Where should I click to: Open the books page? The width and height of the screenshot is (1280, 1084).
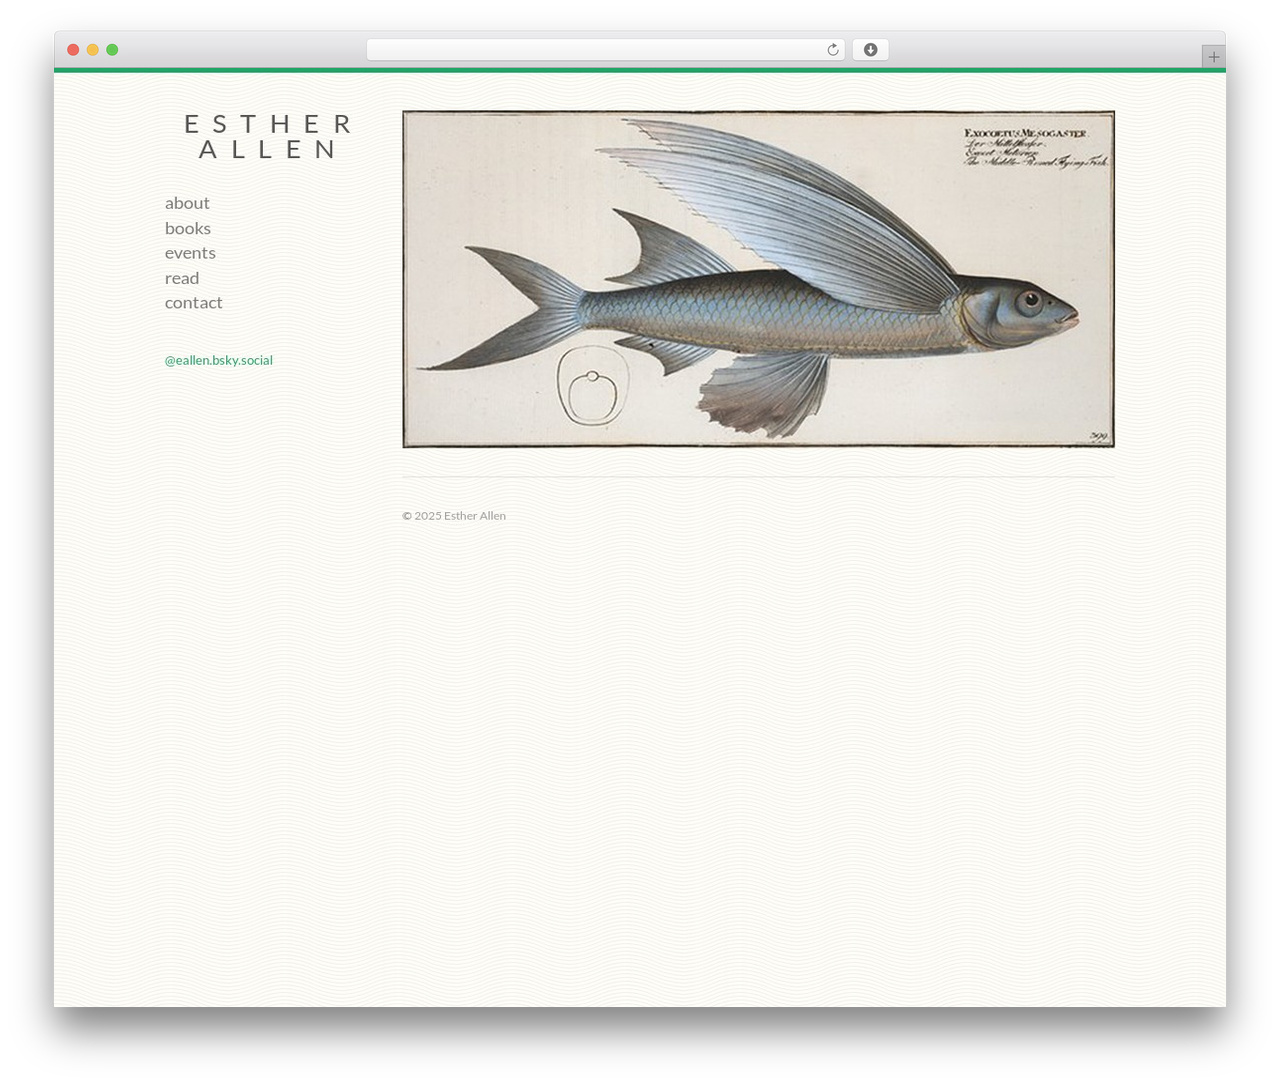click(188, 228)
